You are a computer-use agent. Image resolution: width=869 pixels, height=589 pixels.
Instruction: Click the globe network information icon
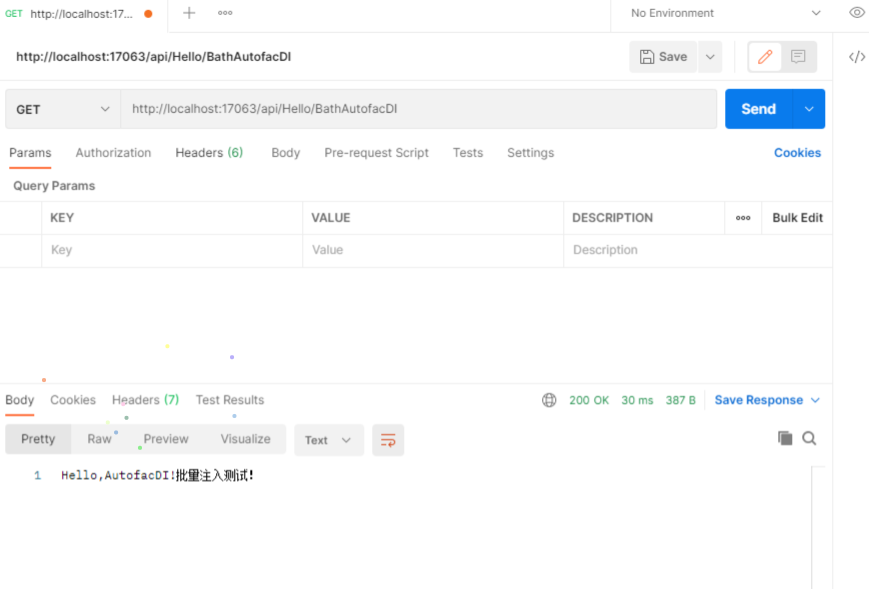point(549,400)
